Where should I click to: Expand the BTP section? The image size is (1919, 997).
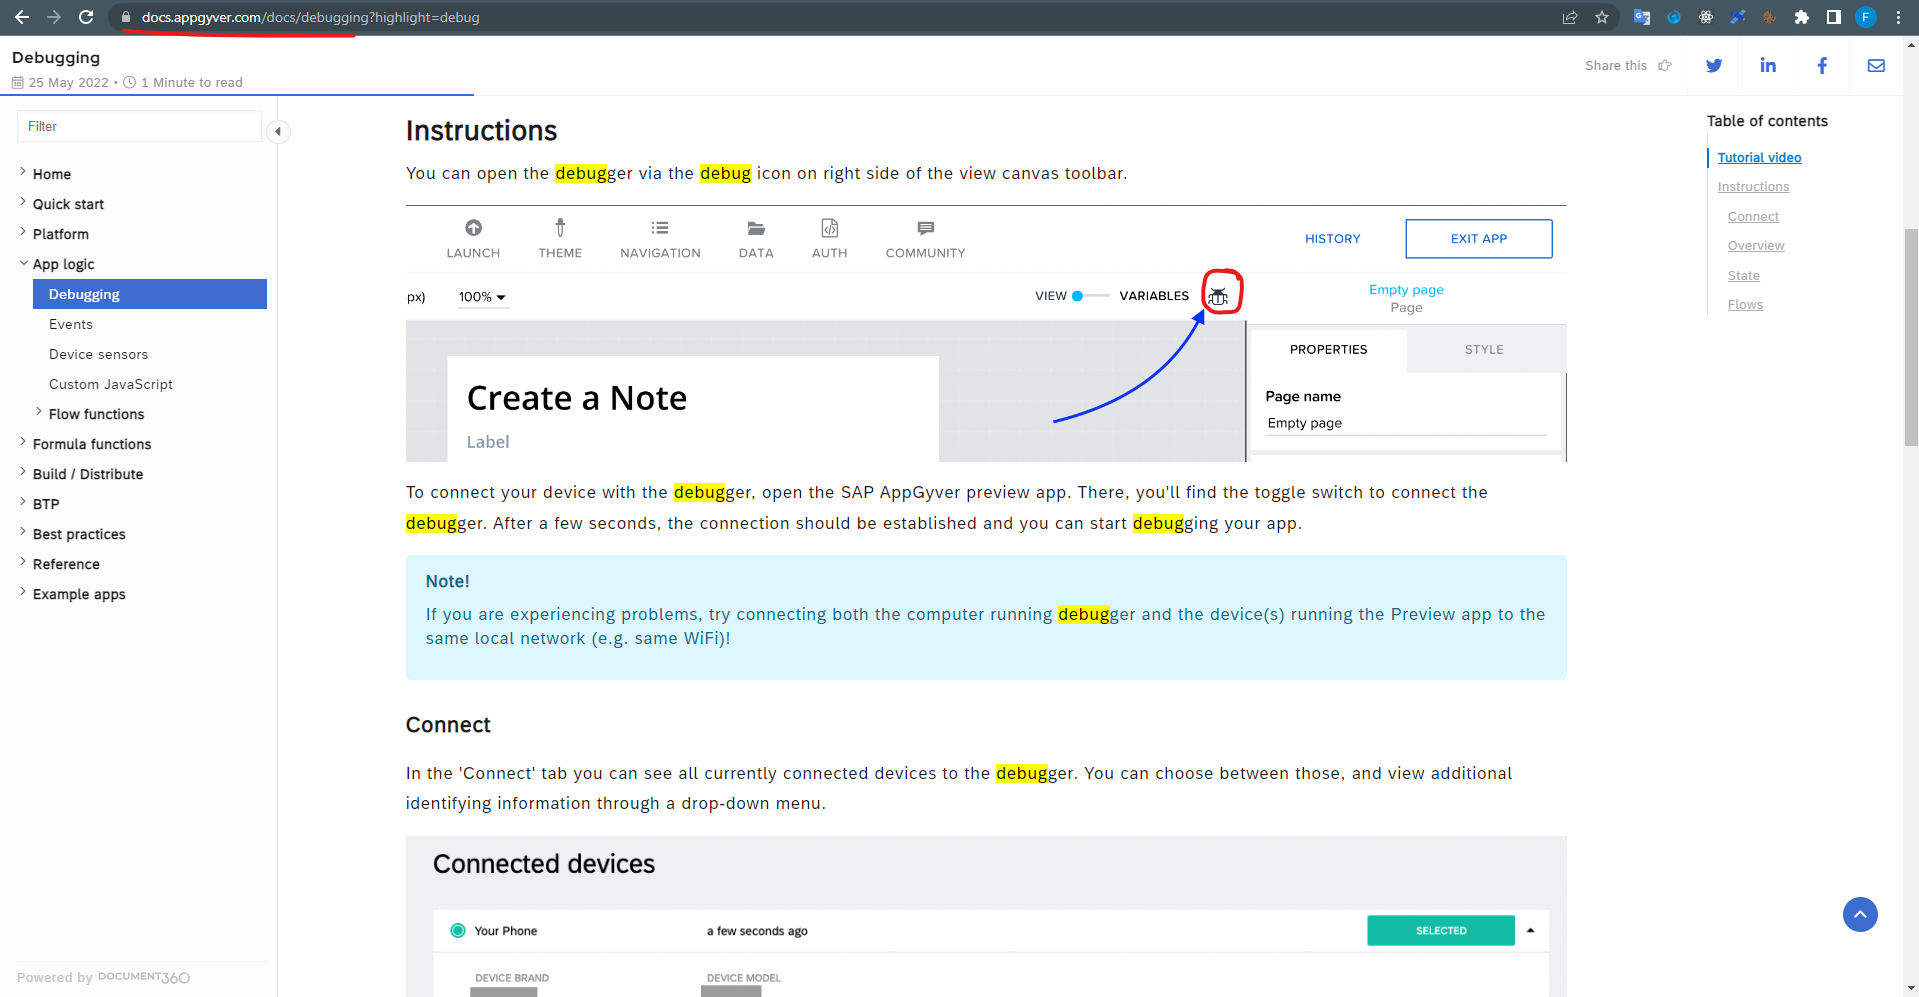(x=22, y=502)
